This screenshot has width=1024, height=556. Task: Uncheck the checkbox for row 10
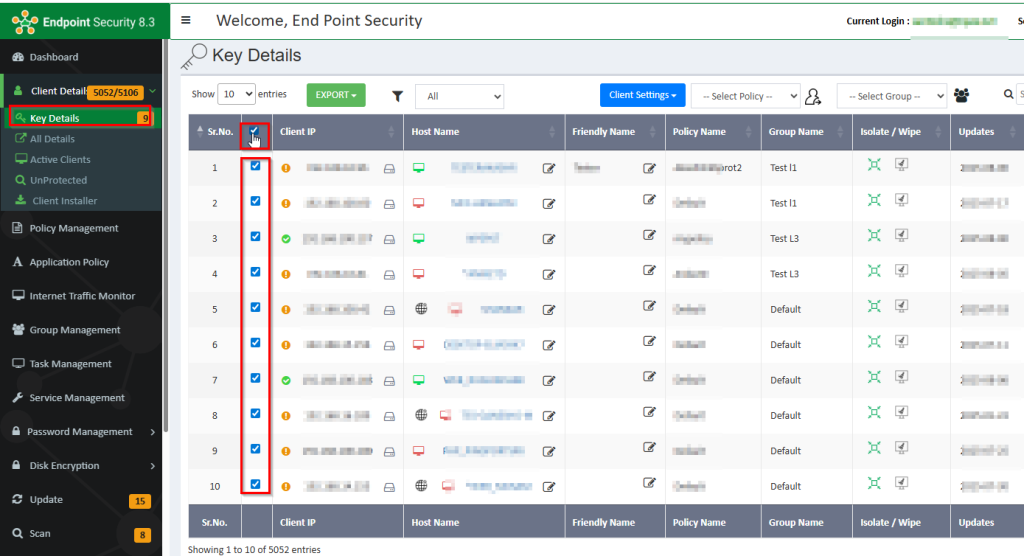coord(255,484)
